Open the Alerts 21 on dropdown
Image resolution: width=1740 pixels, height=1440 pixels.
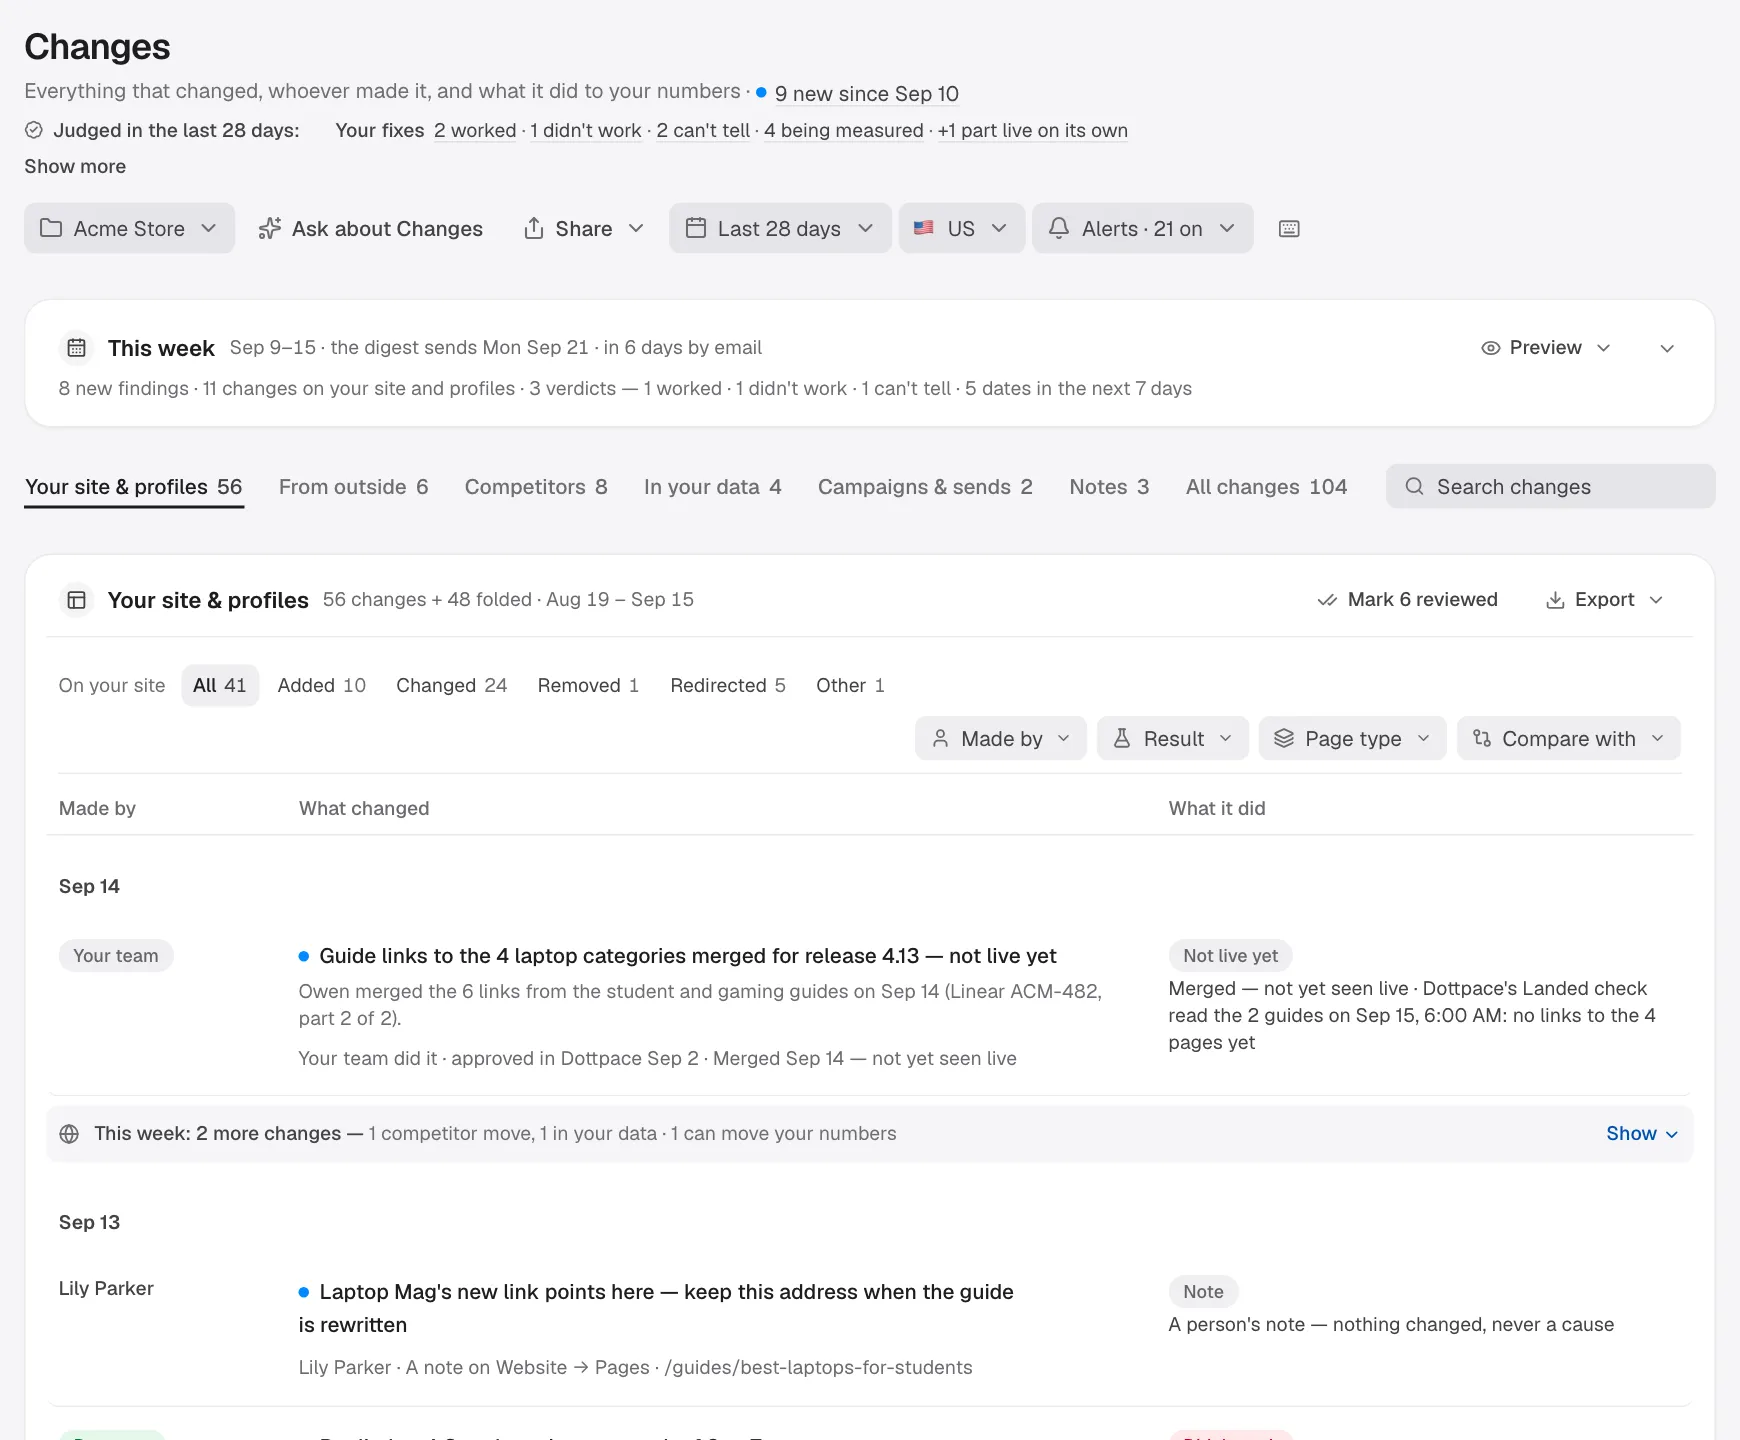(1142, 229)
